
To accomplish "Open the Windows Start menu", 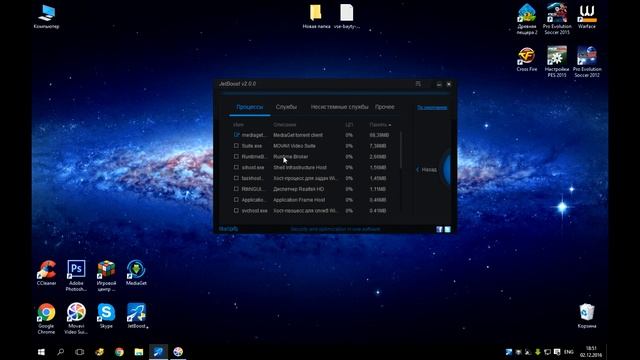I will (41, 351).
